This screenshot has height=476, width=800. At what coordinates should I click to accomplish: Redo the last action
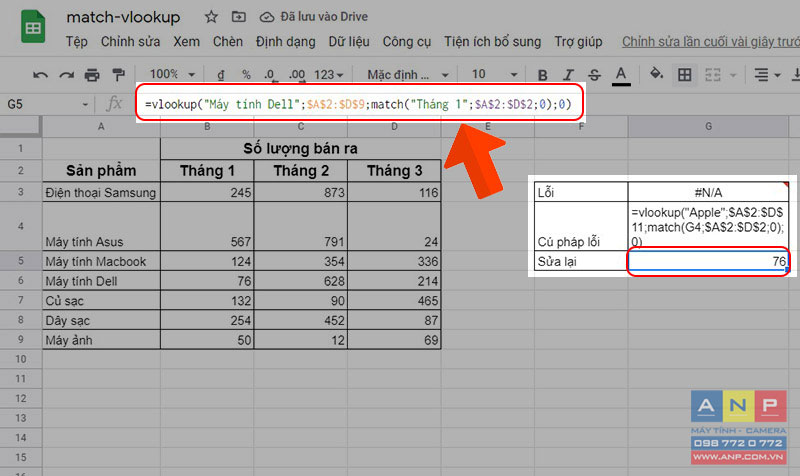66,75
